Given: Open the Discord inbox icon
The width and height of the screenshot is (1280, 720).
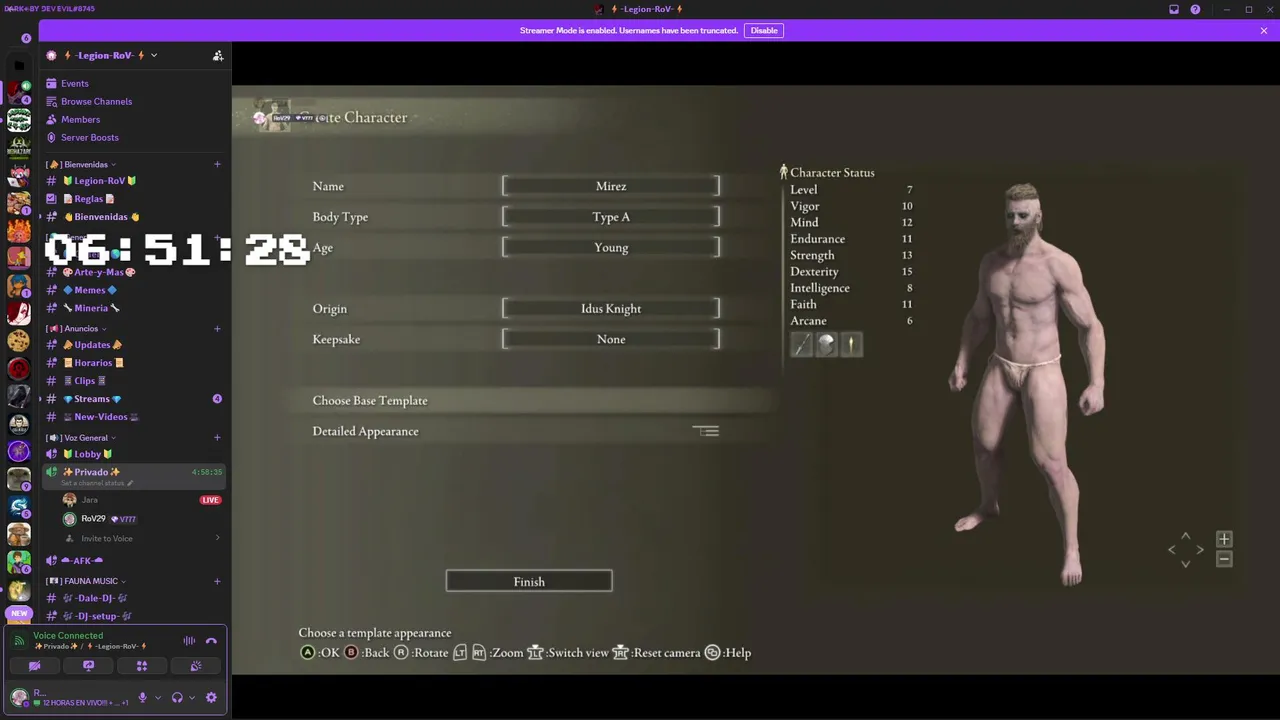Looking at the screenshot, I should coord(1174,10).
